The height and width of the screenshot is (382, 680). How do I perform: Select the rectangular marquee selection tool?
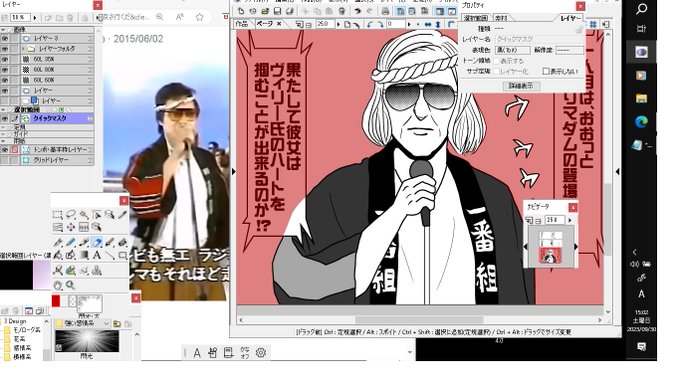(57, 215)
